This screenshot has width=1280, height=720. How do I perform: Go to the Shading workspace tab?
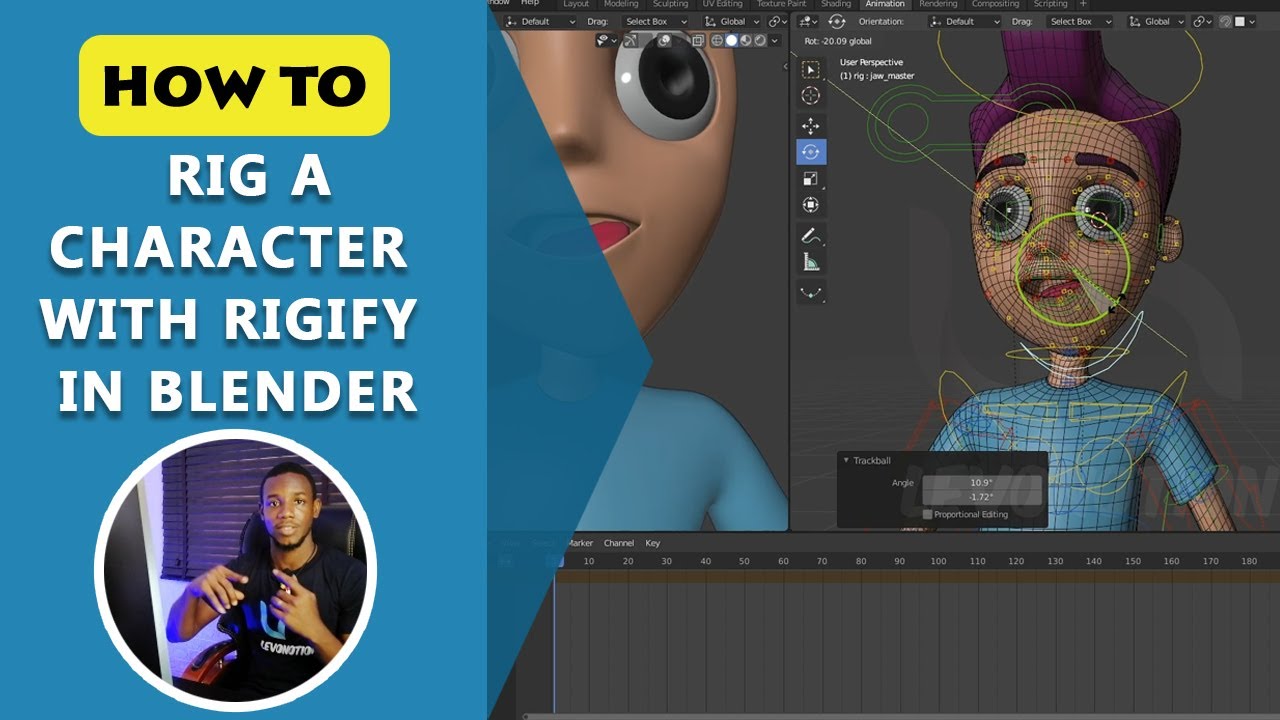(836, 4)
